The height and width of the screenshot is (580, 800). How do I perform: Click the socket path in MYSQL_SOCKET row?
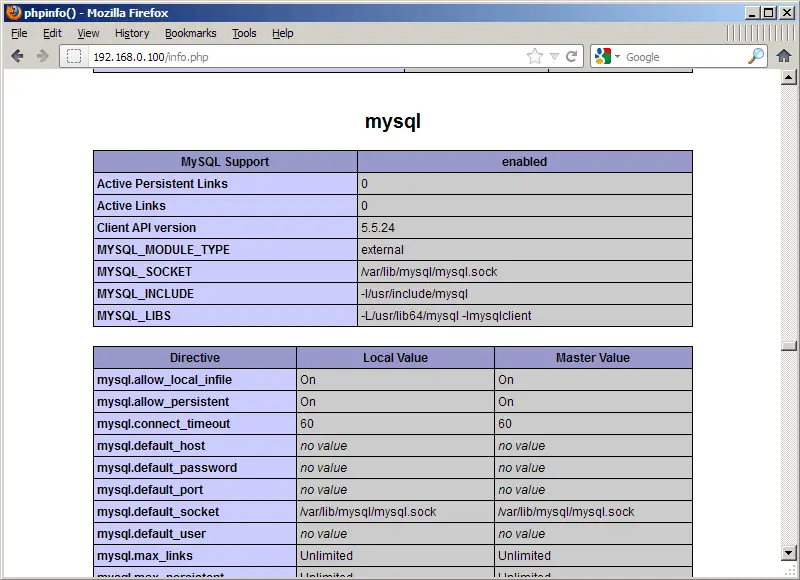click(x=429, y=272)
